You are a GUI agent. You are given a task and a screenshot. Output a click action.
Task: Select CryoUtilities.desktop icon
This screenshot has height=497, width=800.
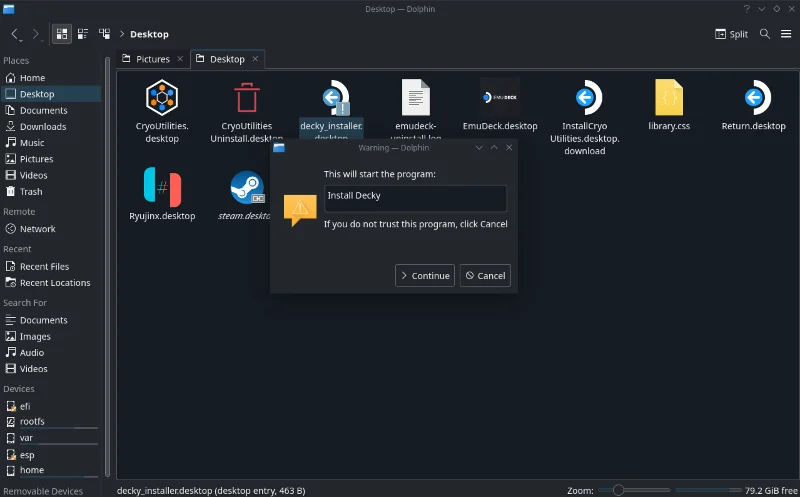(162, 97)
